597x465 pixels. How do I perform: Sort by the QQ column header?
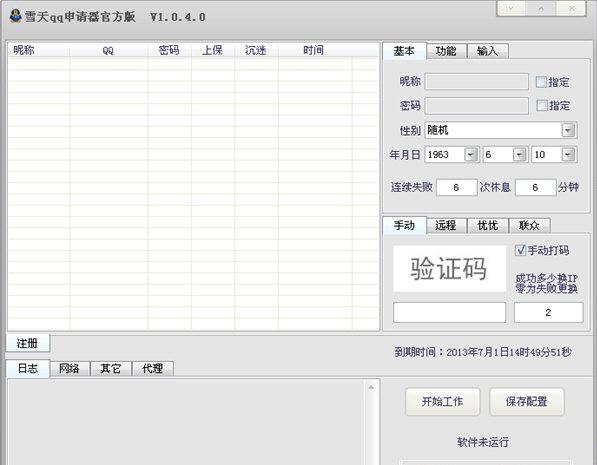click(109, 50)
